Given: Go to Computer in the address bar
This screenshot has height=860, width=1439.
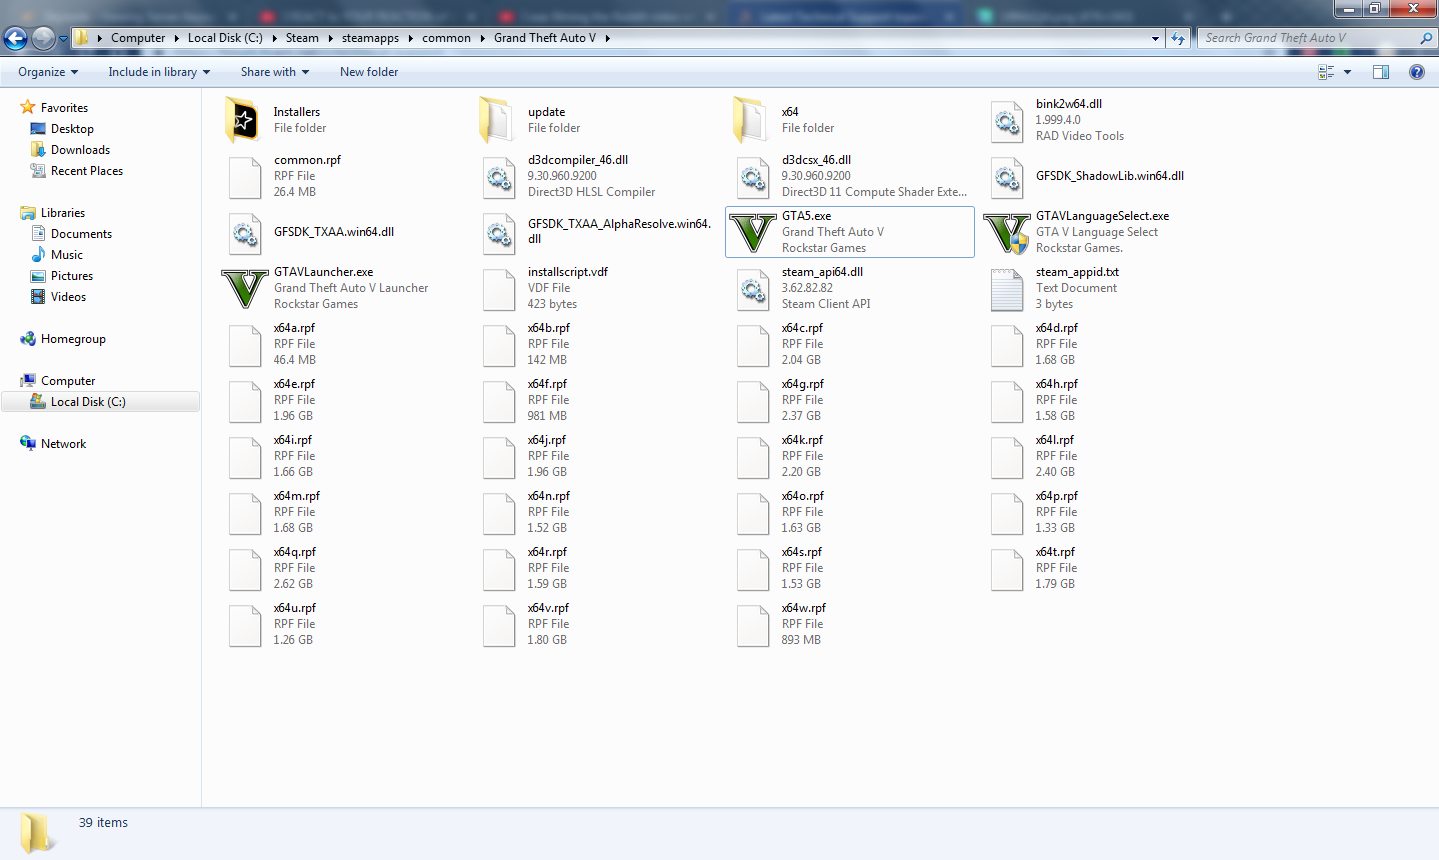Looking at the screenshot, I should point(138,38).
